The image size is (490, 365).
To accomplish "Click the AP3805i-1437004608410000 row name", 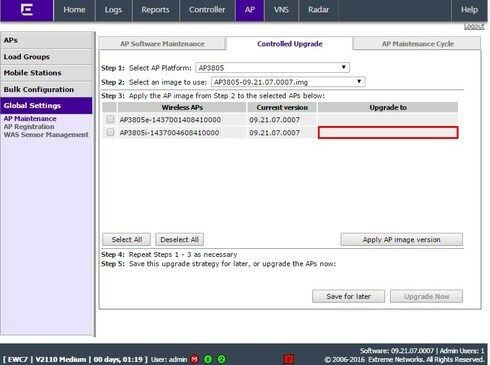I will 169,133.
